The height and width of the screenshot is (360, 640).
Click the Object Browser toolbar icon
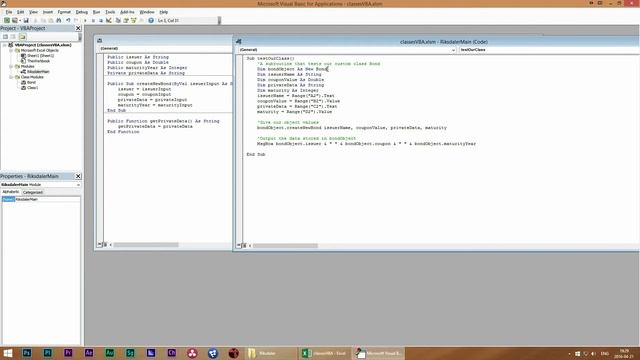(x=133, y=20)
